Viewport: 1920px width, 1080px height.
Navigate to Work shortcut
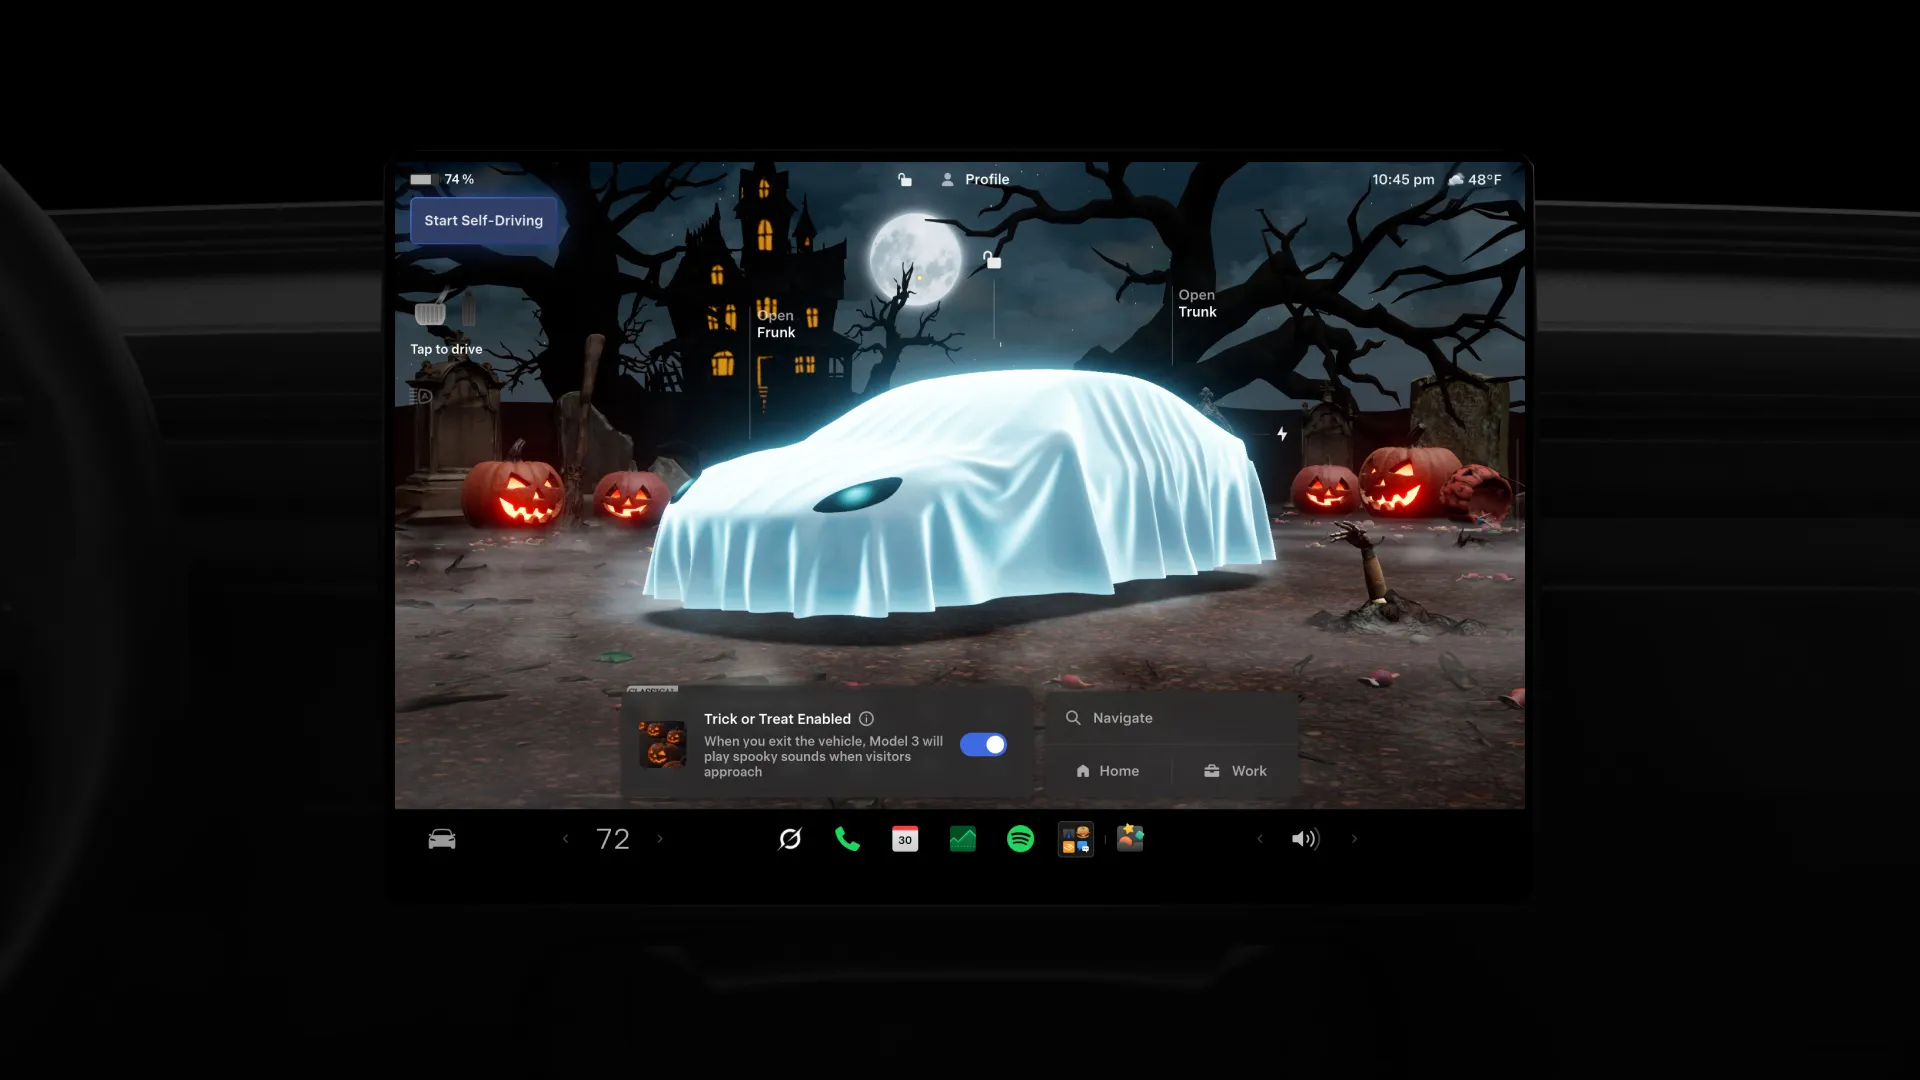tap(1235, 771)
